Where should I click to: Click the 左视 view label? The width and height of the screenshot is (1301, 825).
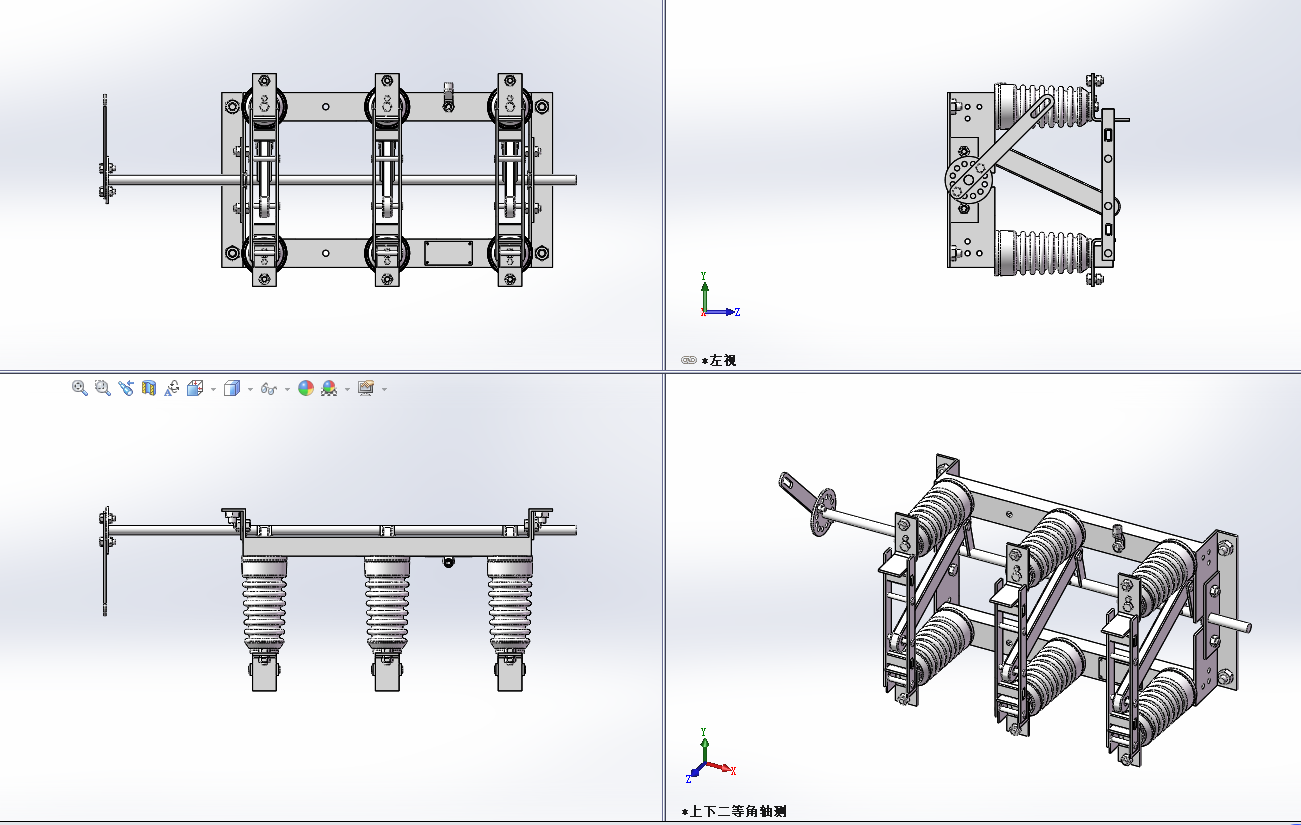[x=720, y=360]
